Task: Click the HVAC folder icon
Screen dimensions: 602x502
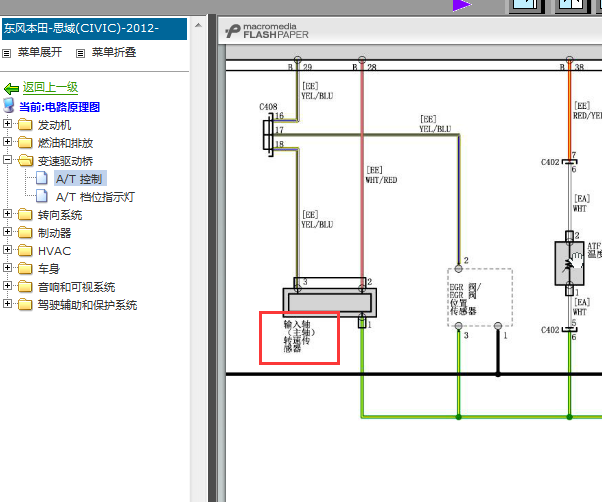Action: click(x=25, y=250)
